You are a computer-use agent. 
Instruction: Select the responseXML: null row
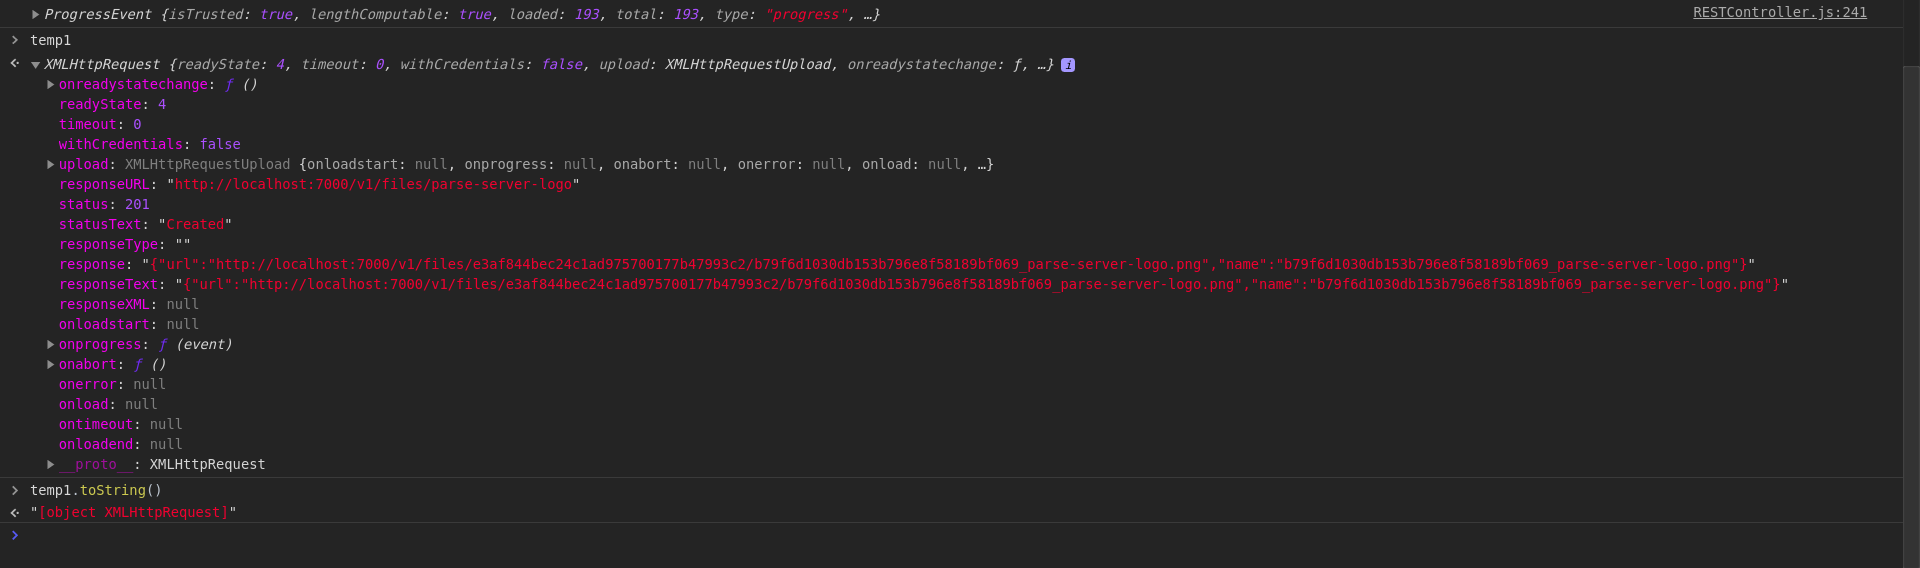[x=128, y=304]
